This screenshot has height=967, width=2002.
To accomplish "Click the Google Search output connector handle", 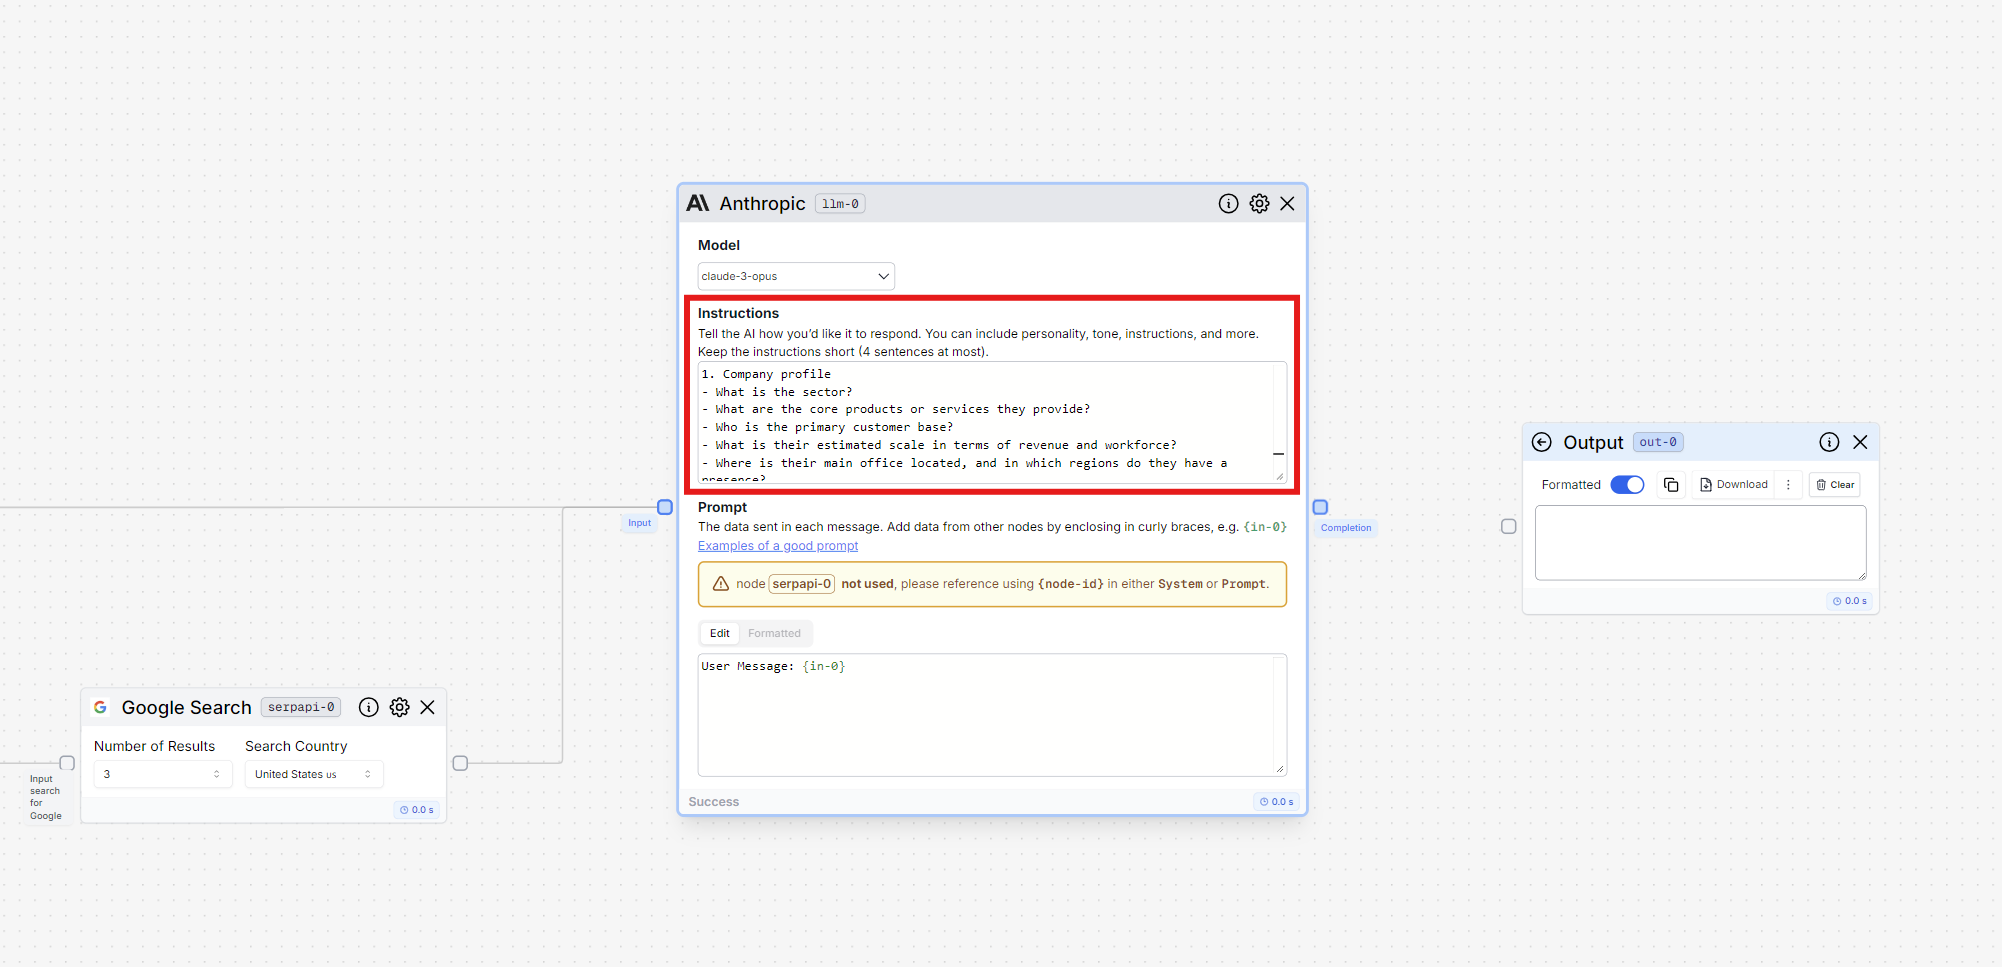I will tap(460, 763).
